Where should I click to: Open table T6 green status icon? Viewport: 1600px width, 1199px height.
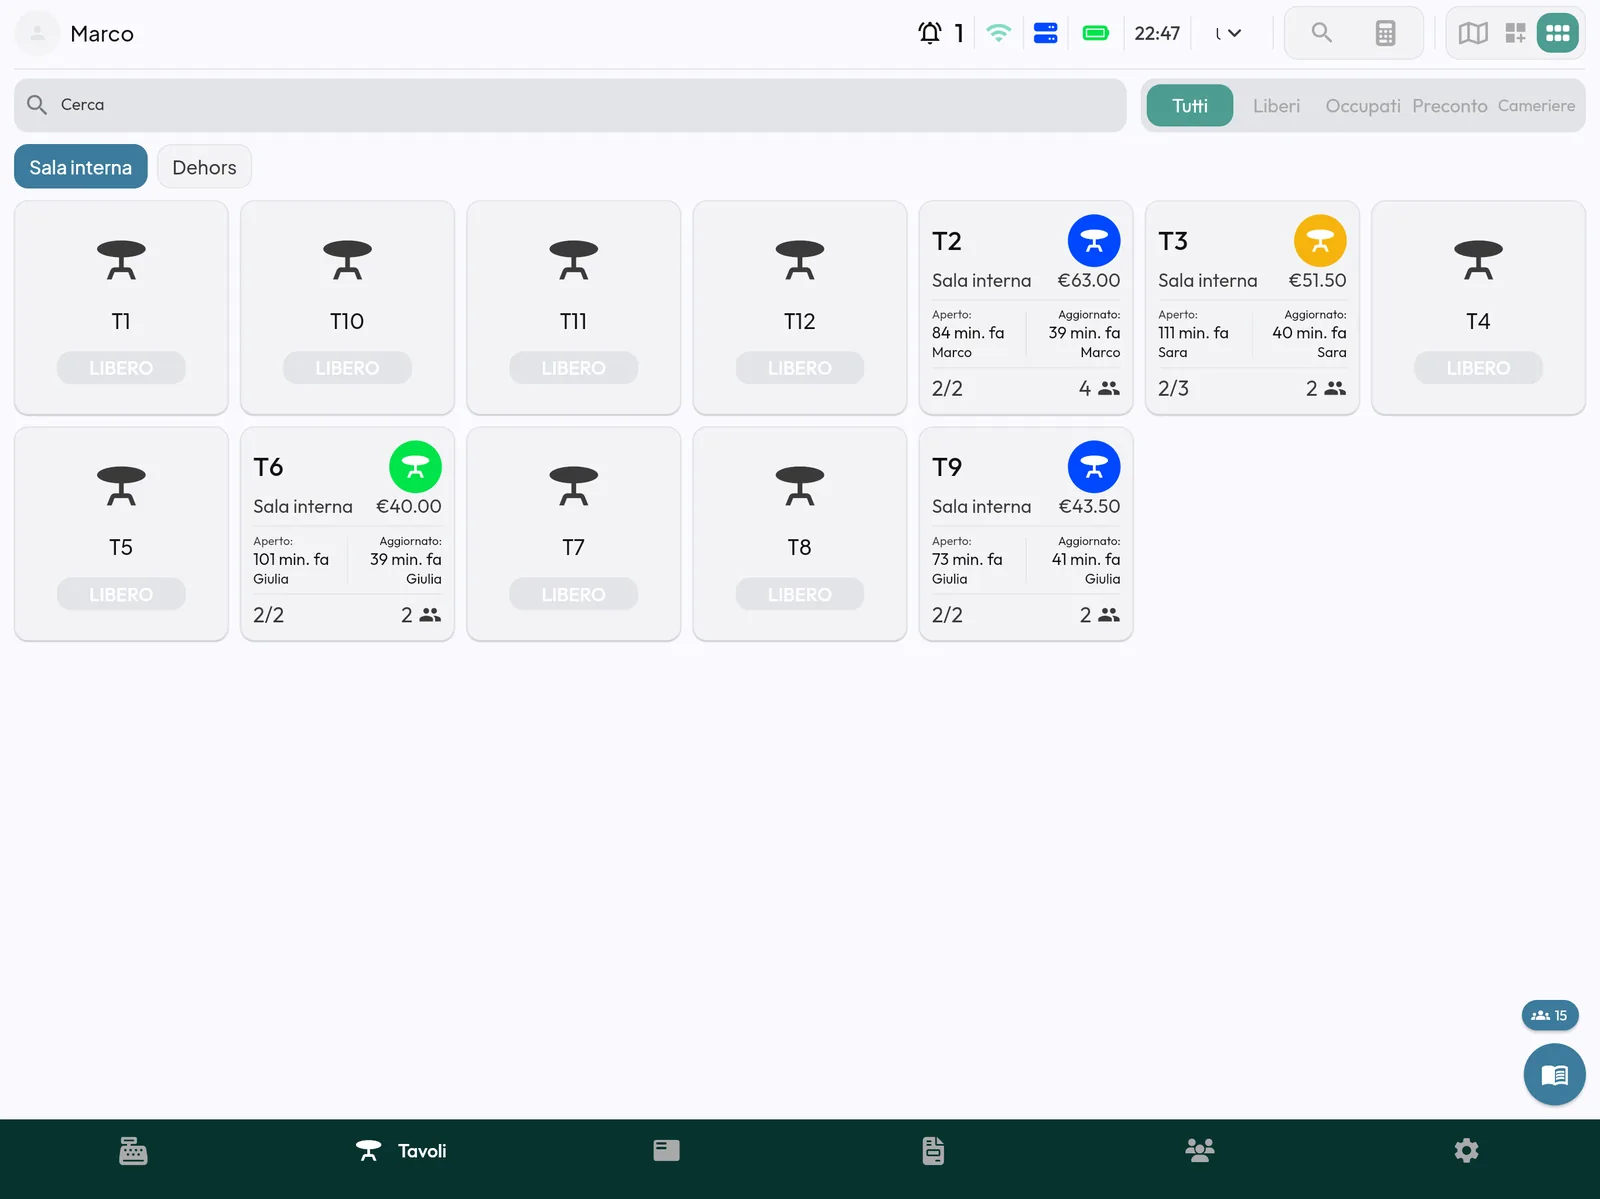tap(415, 467)
